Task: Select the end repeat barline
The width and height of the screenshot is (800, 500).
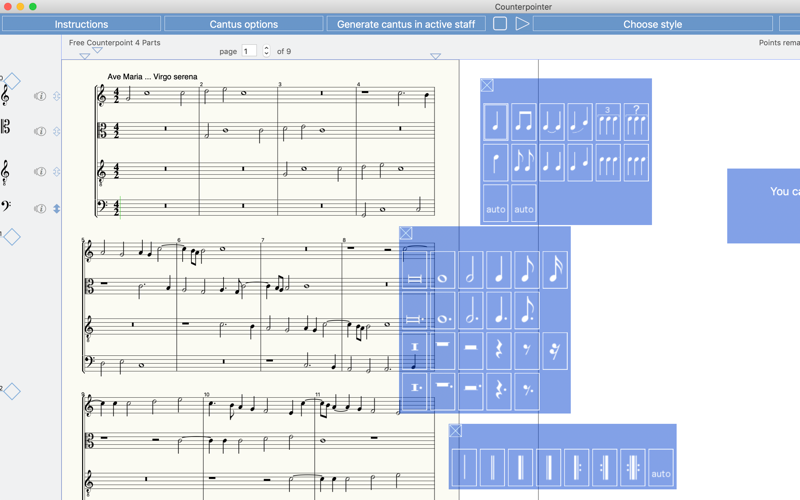Action: tap(605, 467)
